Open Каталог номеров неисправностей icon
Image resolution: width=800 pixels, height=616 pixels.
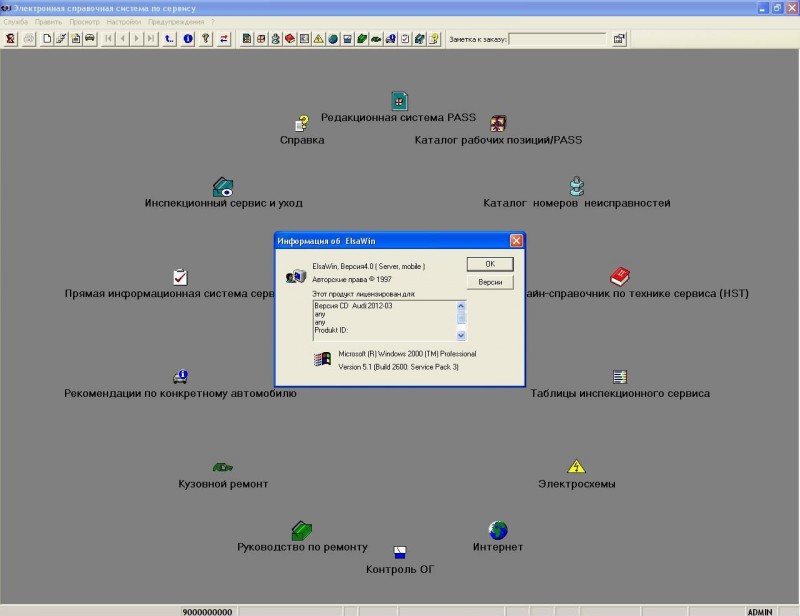tap(576, 186)
